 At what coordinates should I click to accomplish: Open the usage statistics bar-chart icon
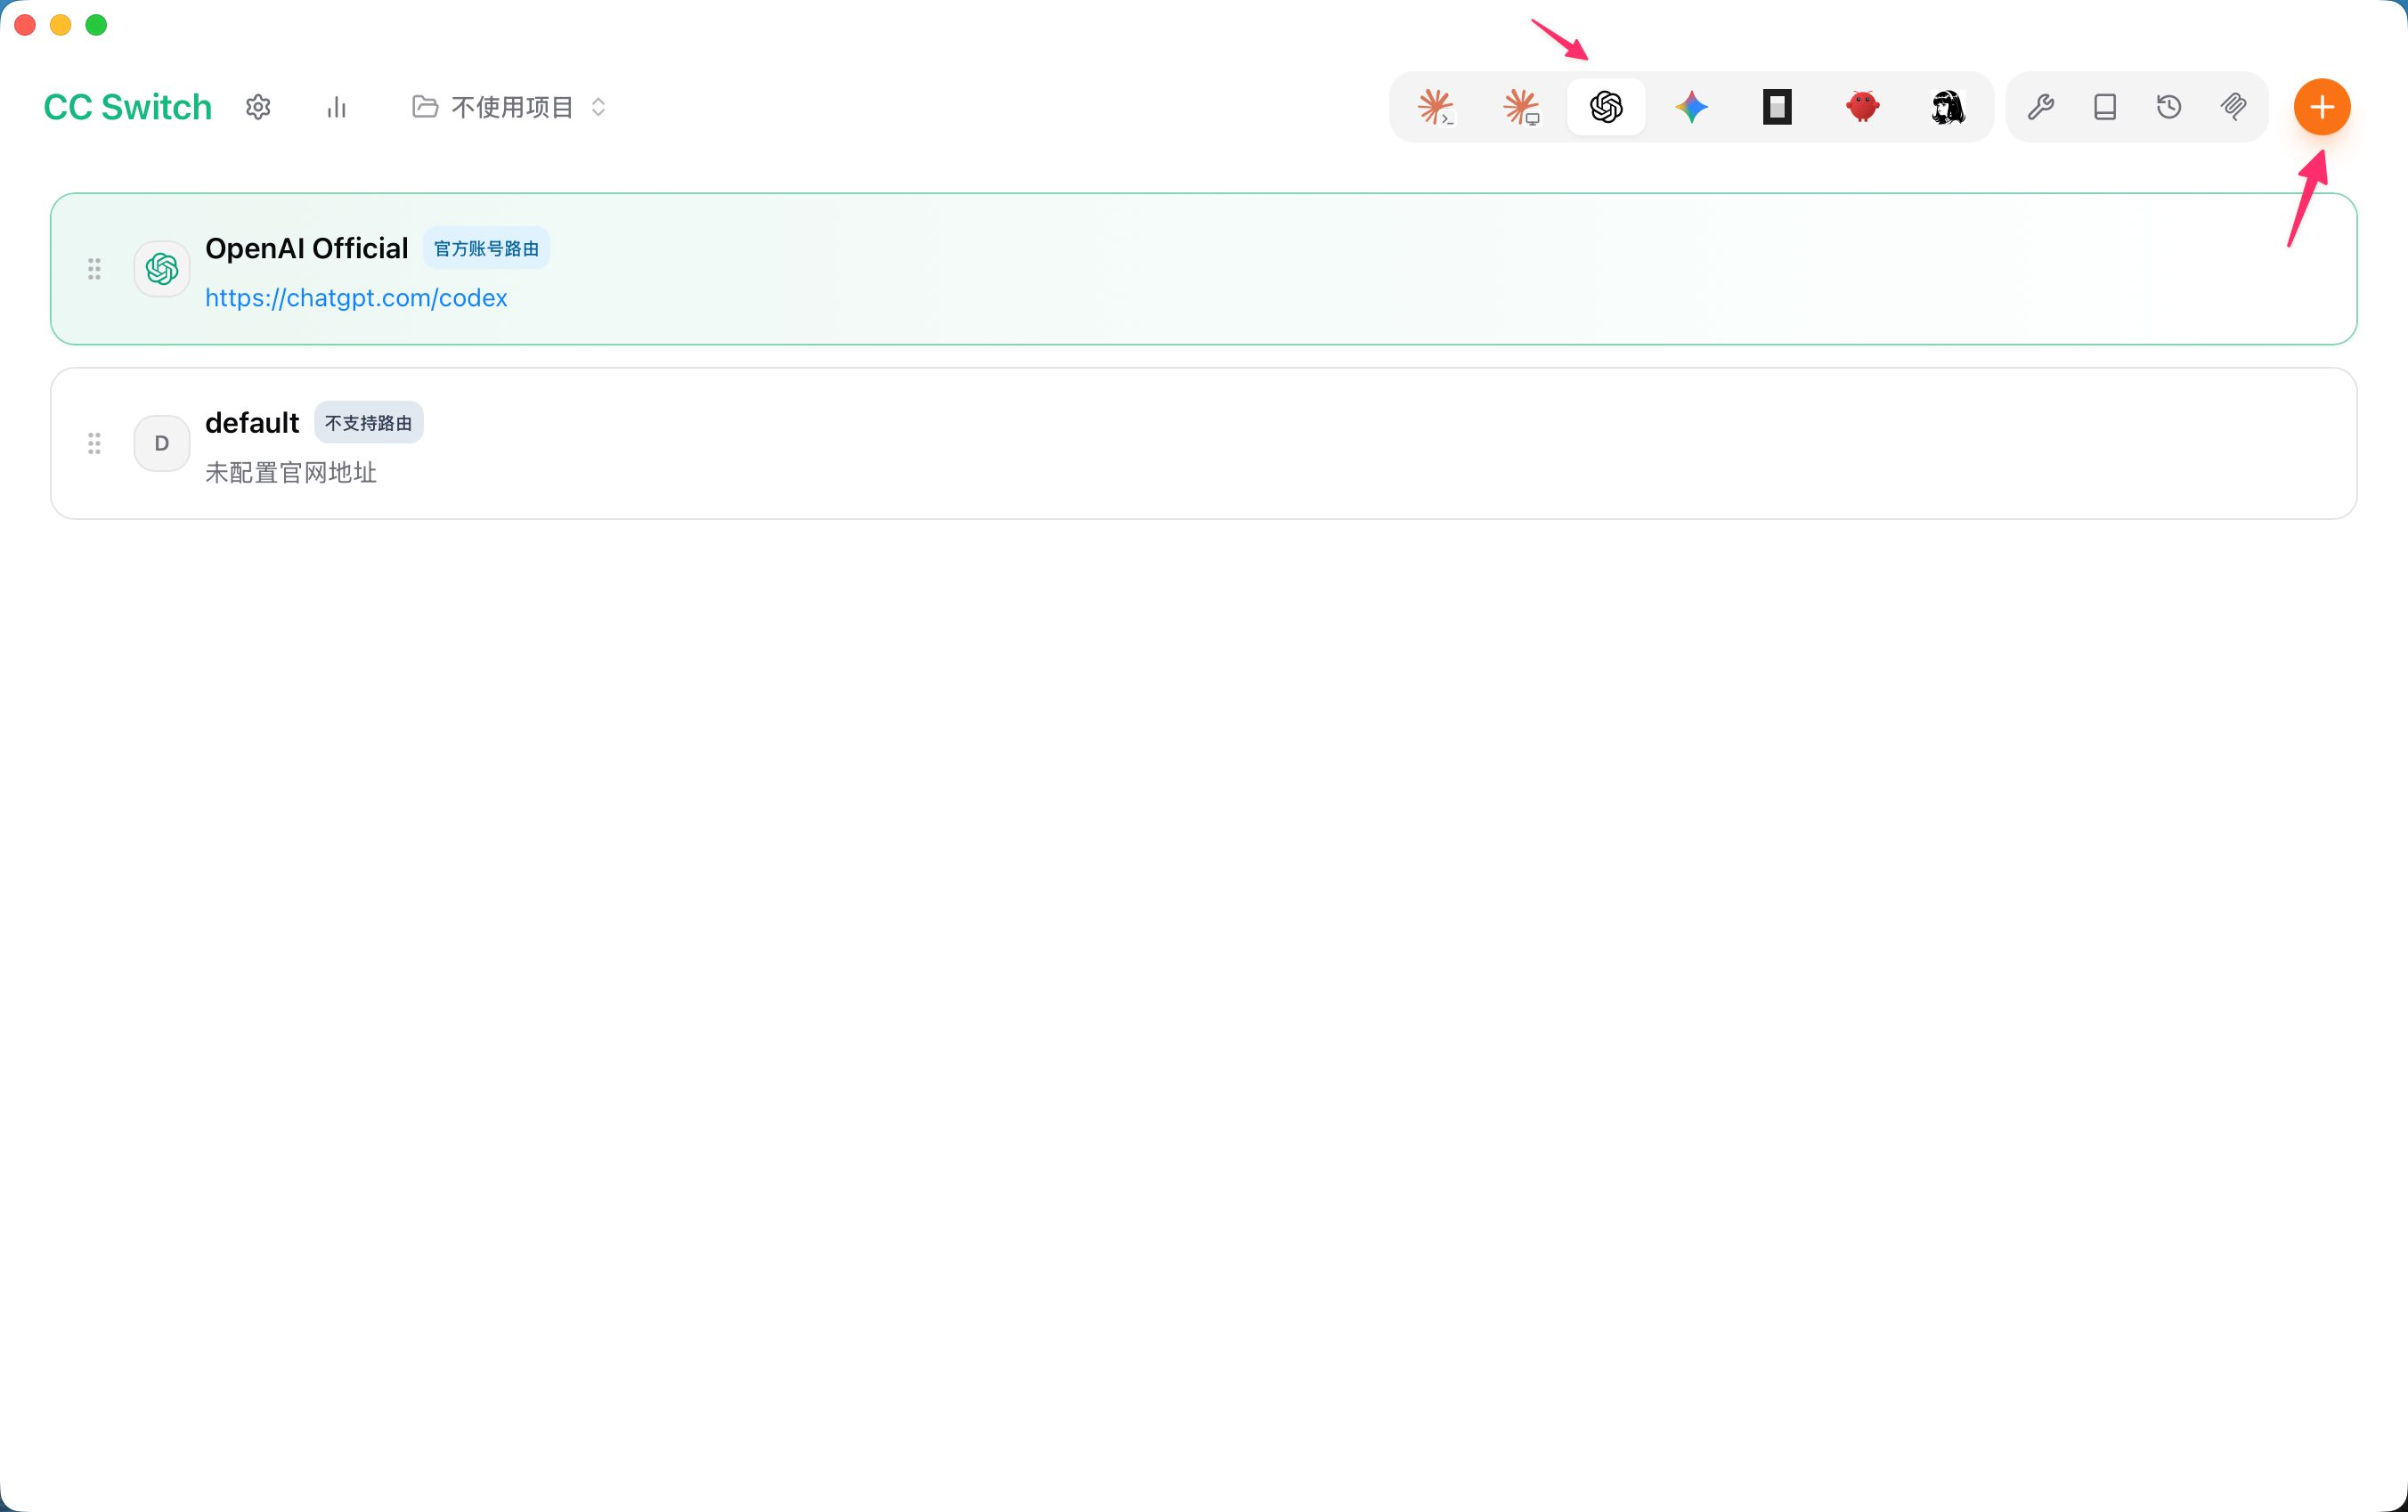336,107
